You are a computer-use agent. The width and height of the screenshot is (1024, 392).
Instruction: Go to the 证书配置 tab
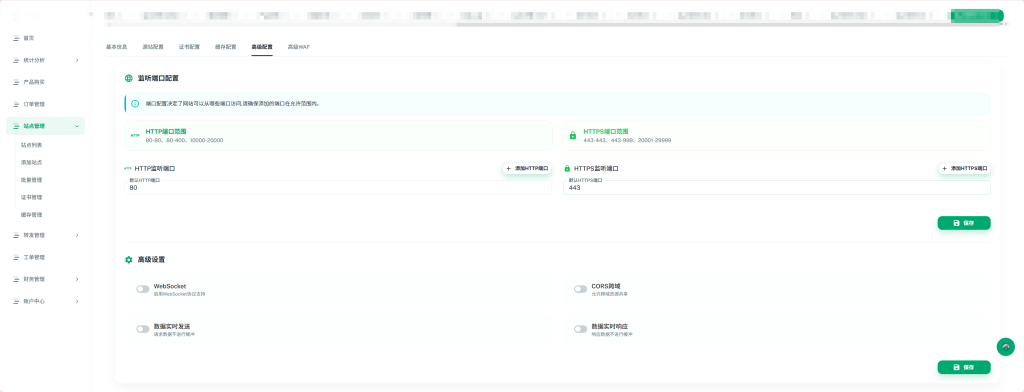189,47
